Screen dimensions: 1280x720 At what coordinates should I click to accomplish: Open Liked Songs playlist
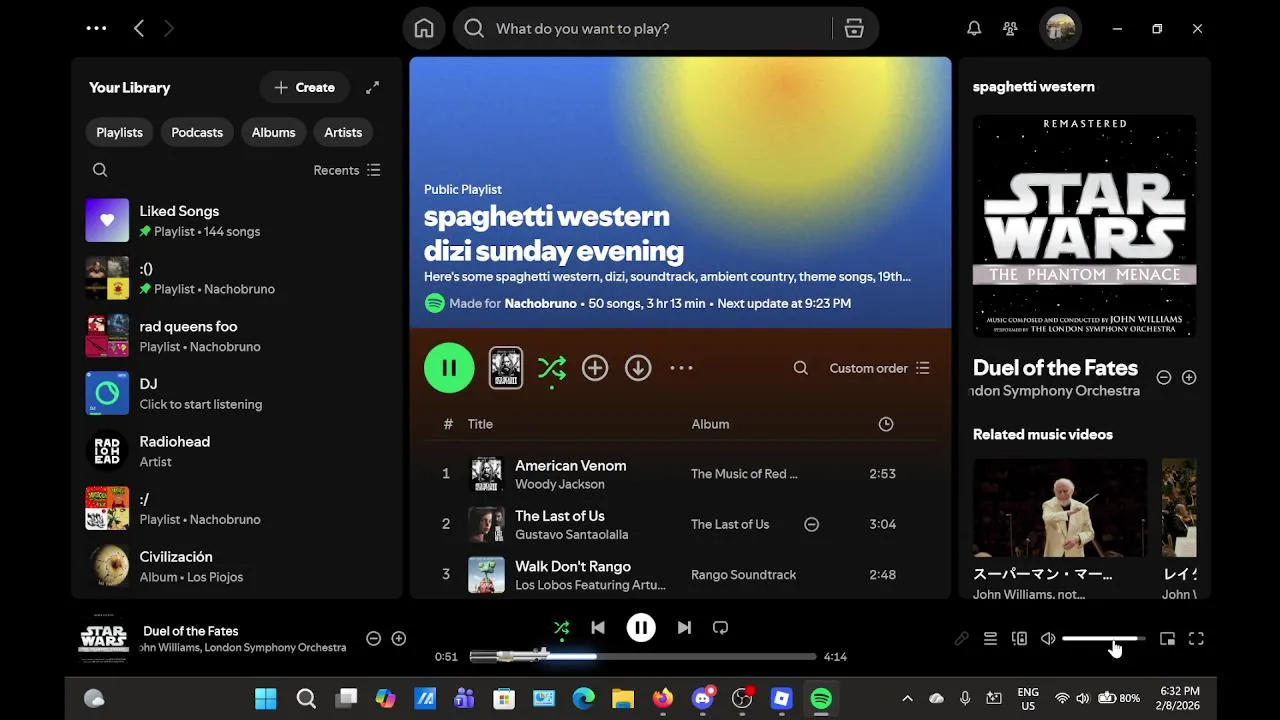point(236,220)
